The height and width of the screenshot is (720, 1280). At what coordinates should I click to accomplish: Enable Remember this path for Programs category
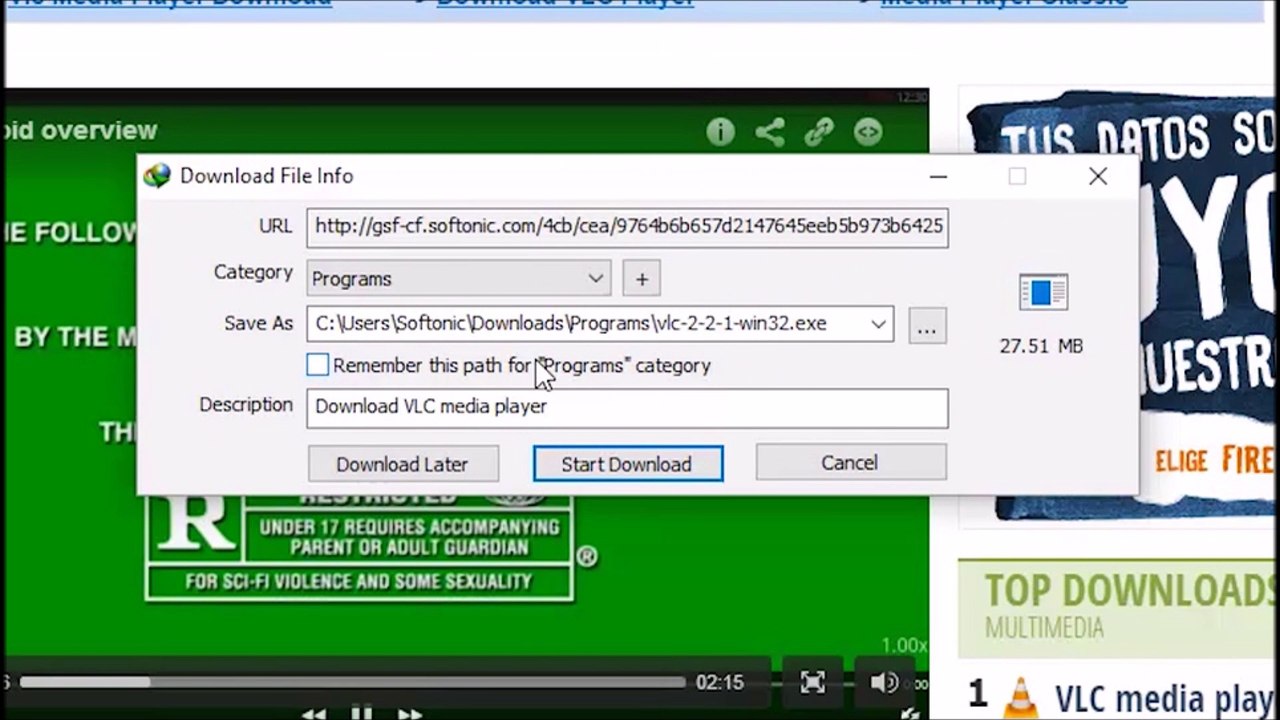coord(318,365)
